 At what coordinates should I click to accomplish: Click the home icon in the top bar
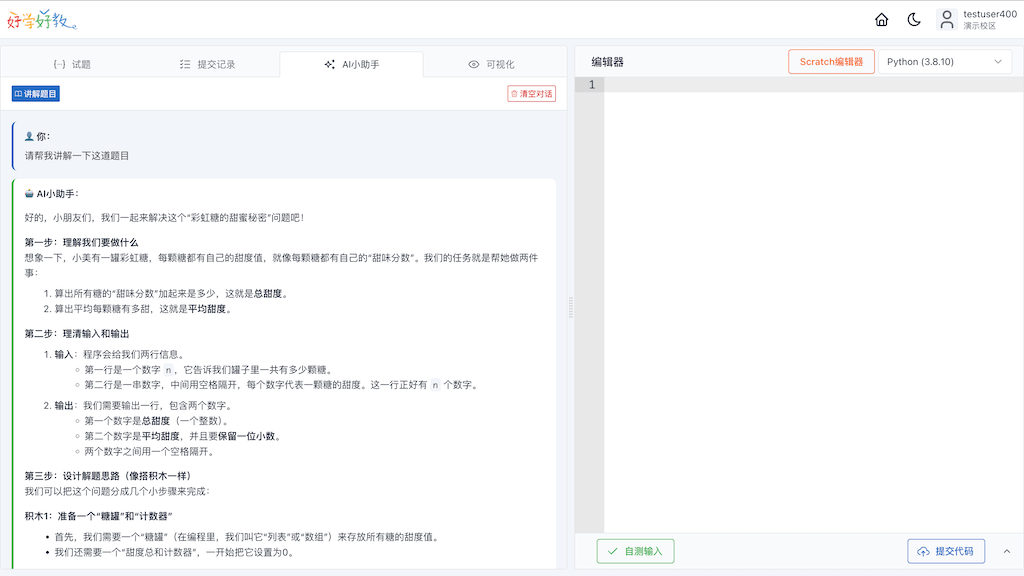click(881, 18)
